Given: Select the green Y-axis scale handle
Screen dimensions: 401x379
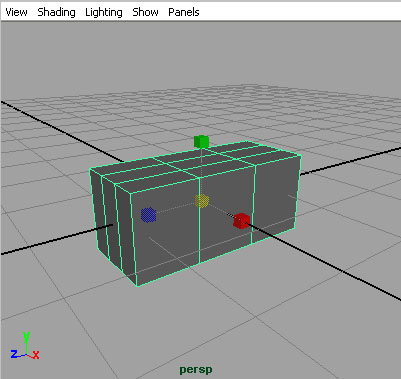Looking at the screenshot, I should coord(201,141).
